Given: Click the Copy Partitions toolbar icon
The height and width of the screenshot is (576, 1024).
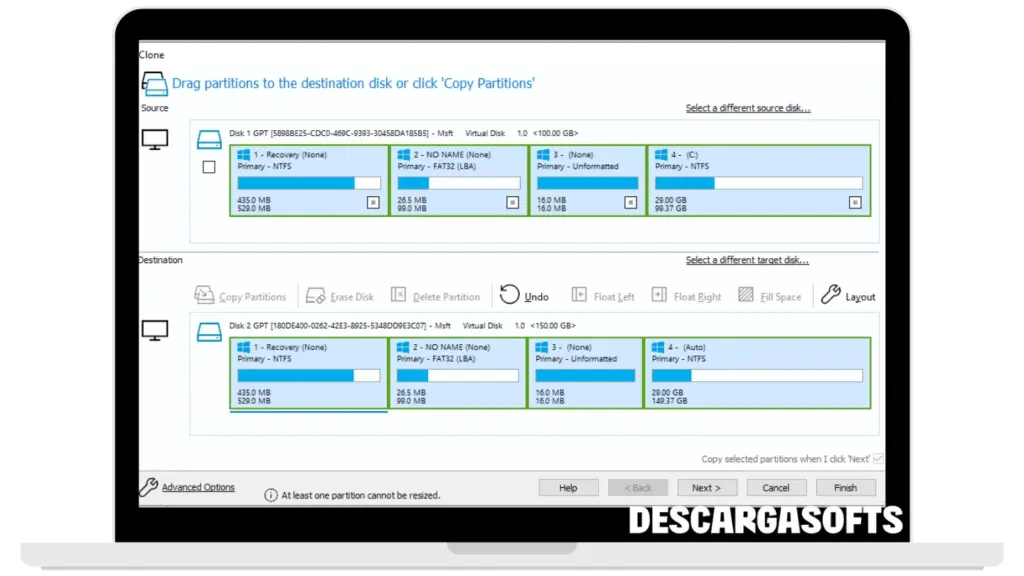Looking at the screenshot, I should click(x=204, y=295).
